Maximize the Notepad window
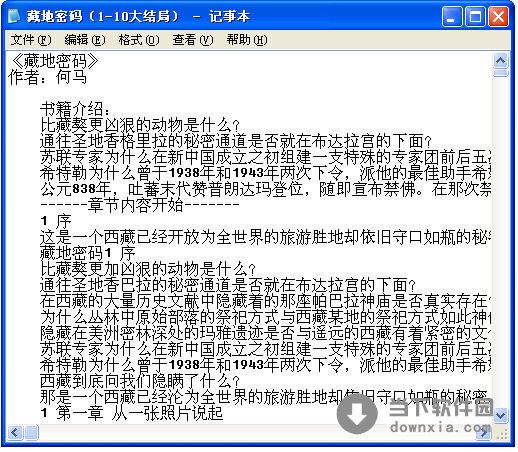The image size is (518, 452). [x=475, y=16]
